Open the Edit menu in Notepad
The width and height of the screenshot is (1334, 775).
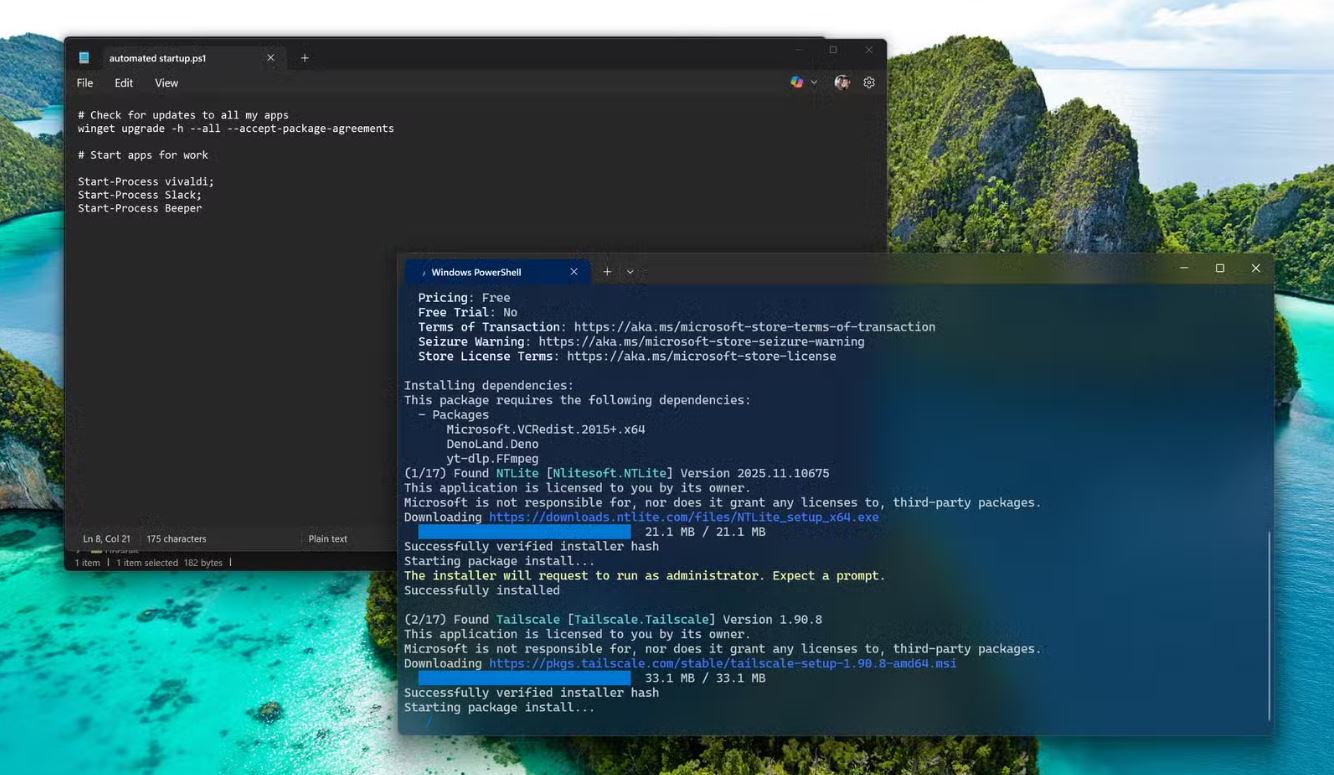click(x=123, y=83)
